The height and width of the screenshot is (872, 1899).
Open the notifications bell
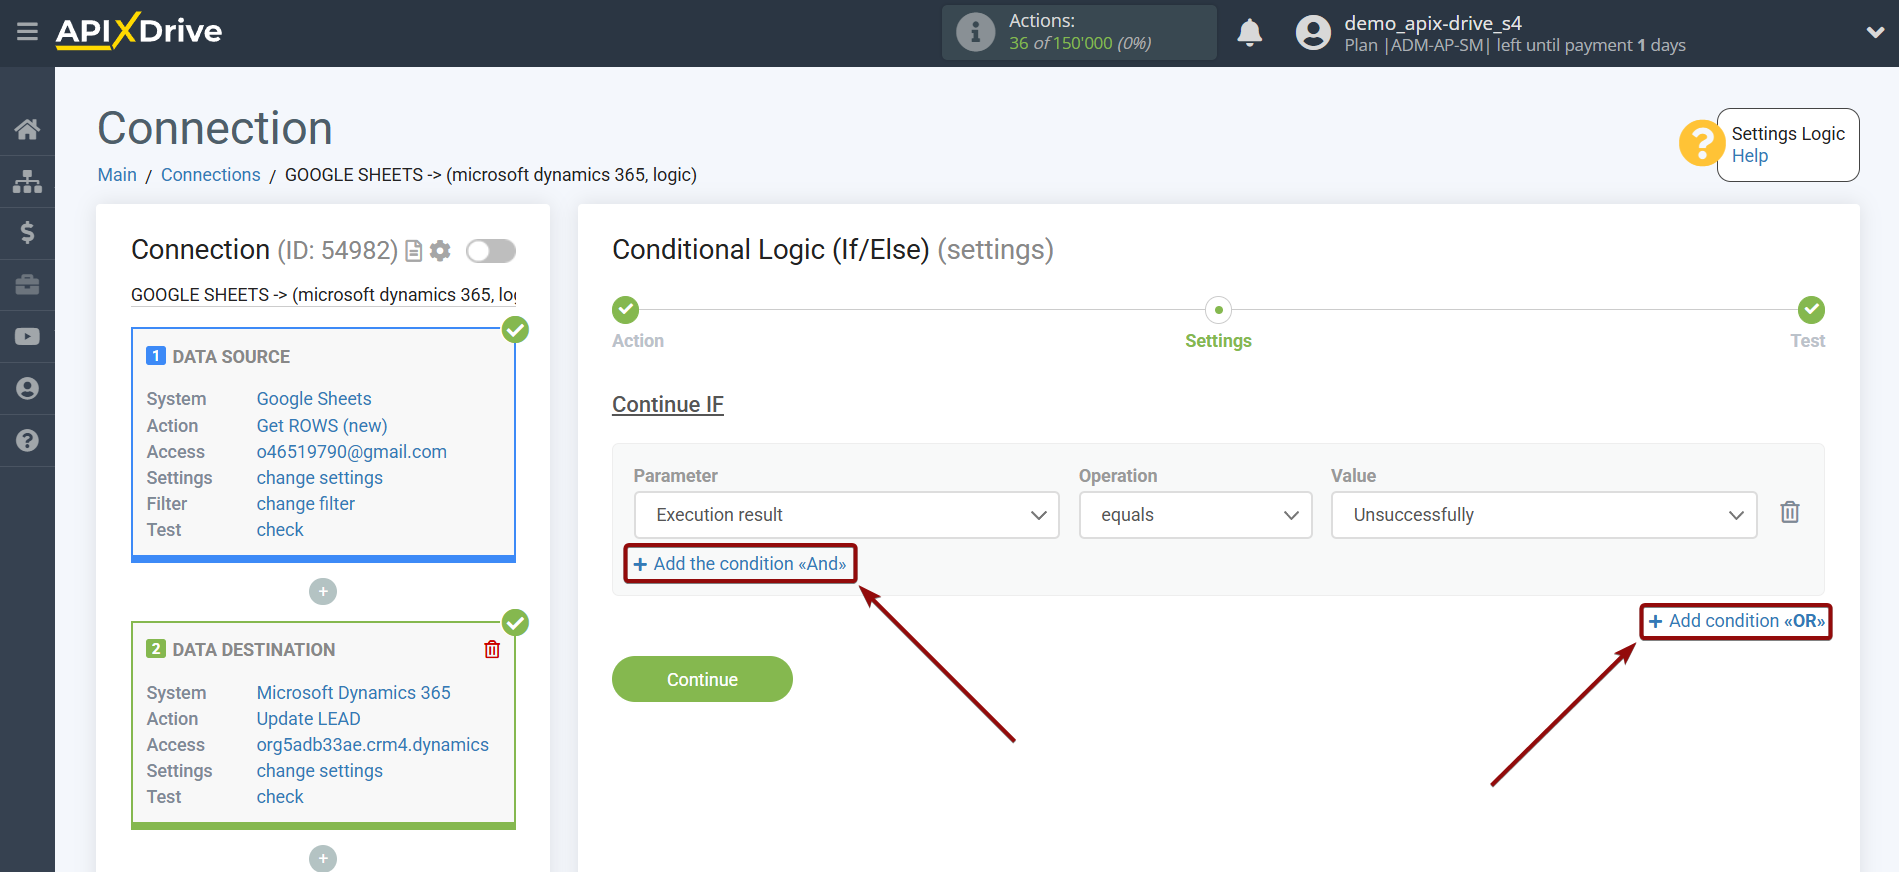tap(1249, 33)
